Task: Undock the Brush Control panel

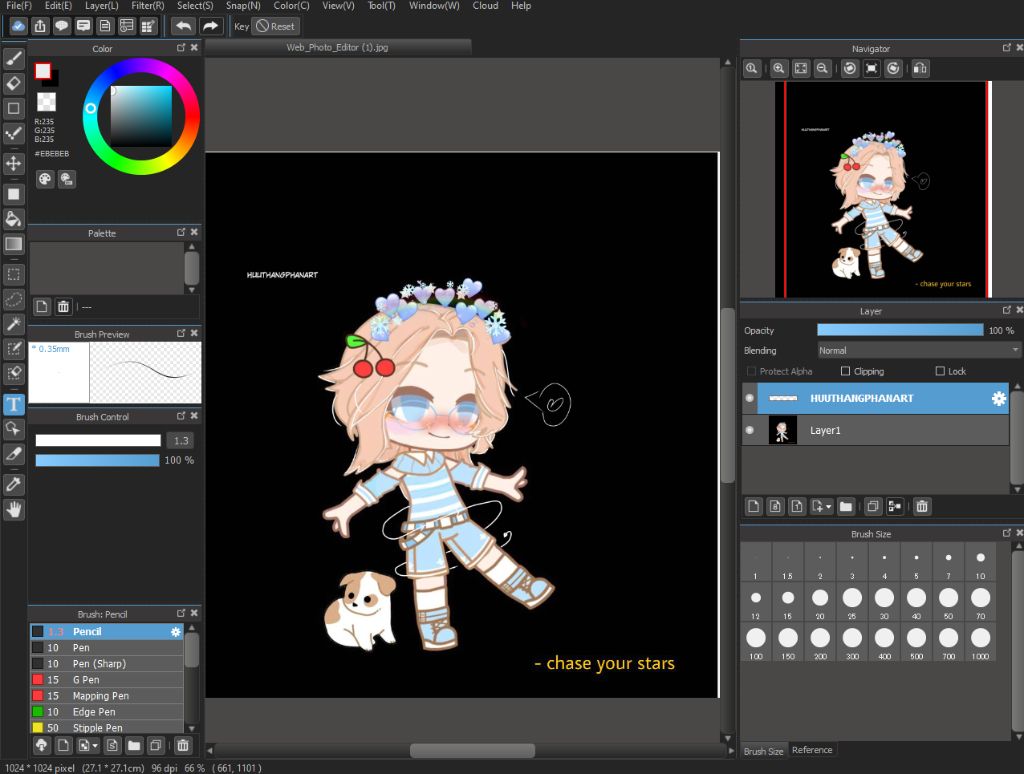Action: click(x=182, y=416)
